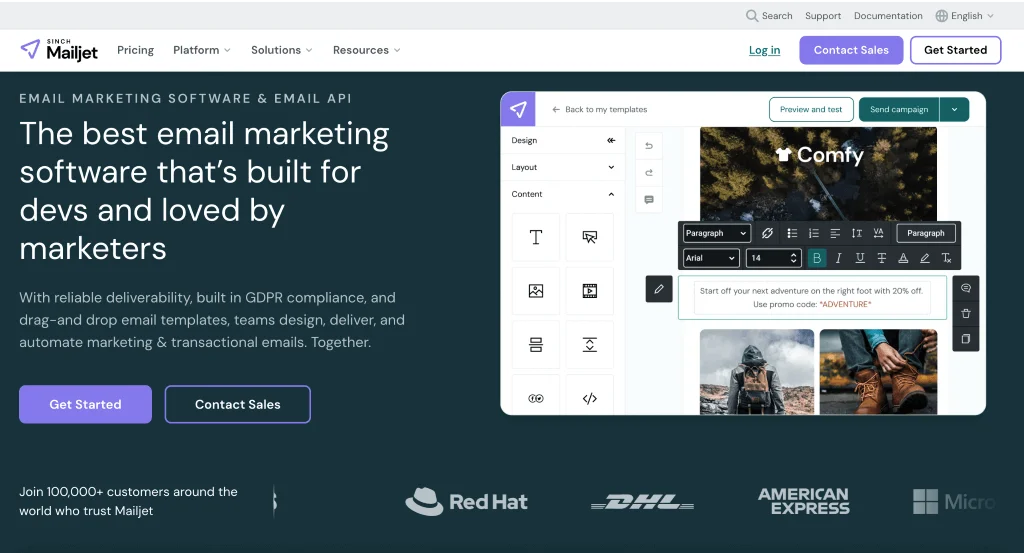Select the Button block icon with cursor
Screen dimensions: 1024x553
589,237
